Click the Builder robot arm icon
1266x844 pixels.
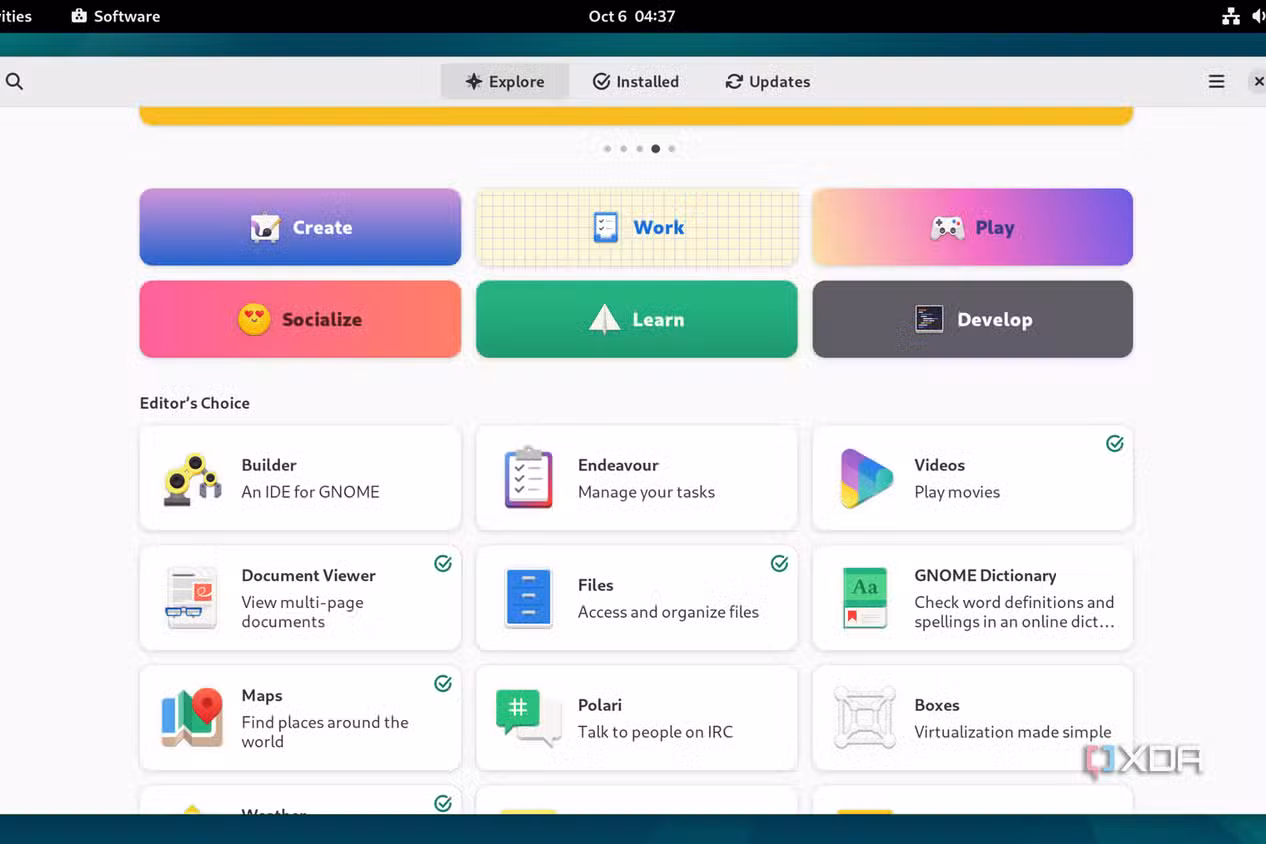coord(192,479)
